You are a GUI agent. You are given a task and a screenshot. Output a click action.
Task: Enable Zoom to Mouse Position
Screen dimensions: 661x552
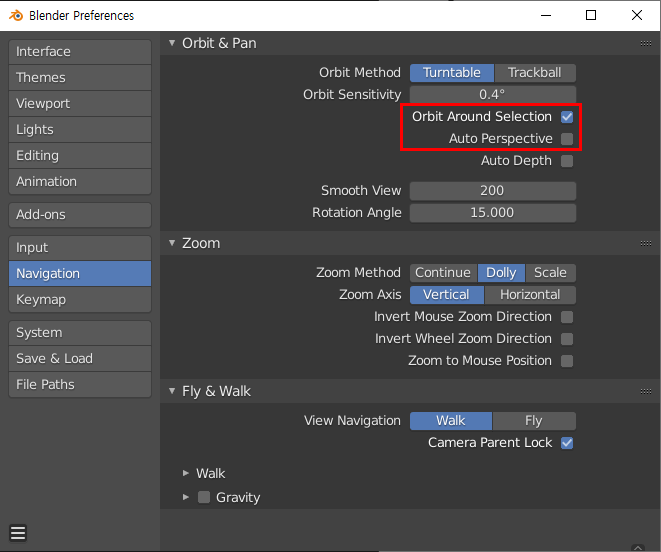click(x=567, y=361)
